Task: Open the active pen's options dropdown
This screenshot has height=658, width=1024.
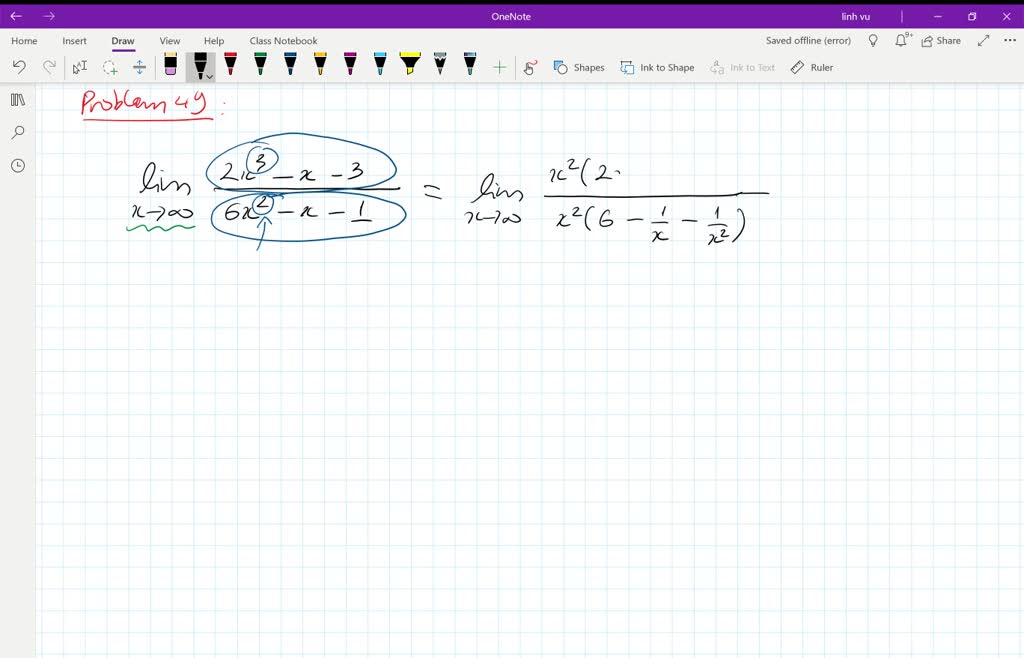Action: point(209,74)
